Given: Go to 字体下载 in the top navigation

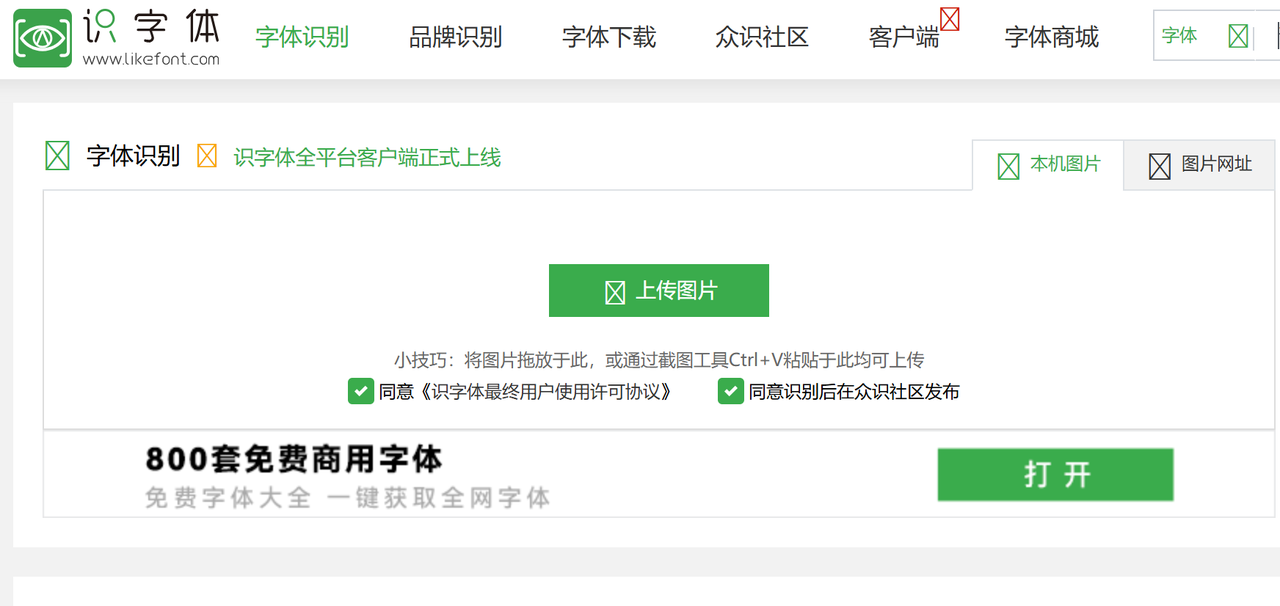Looking at the screenshot, I should [609, 38].
